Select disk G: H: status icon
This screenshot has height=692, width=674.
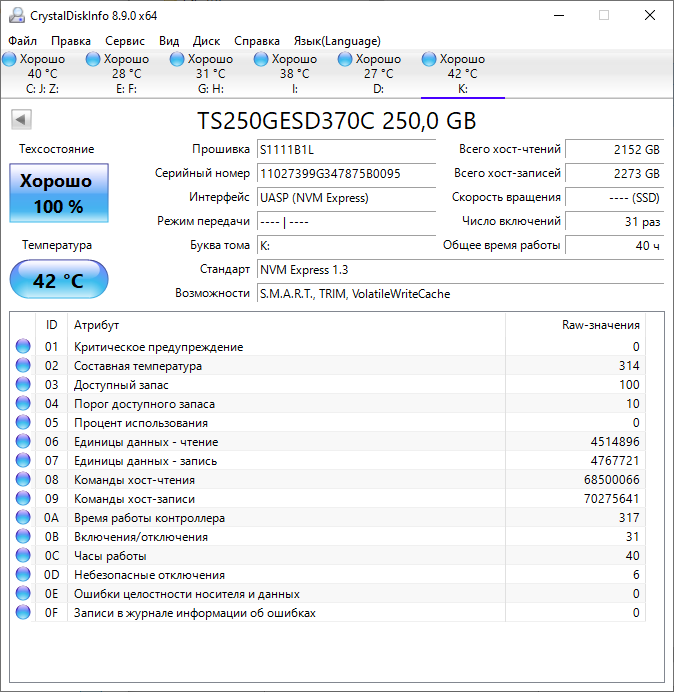[177, 59]
